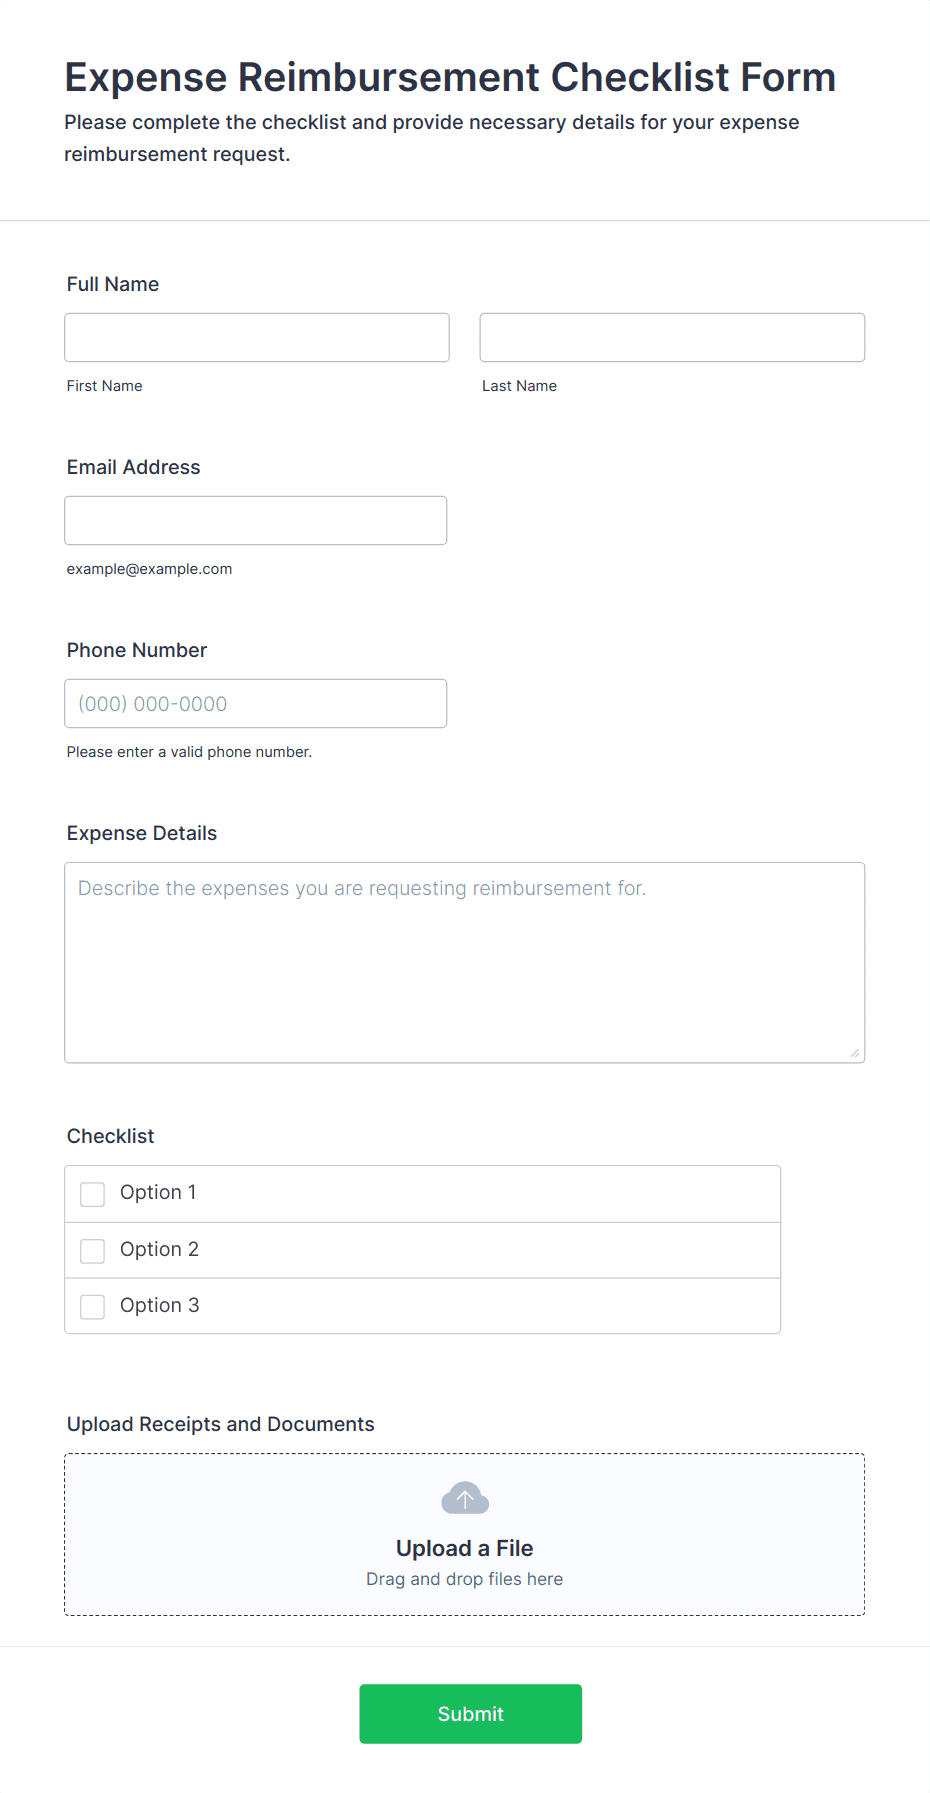Click inside the Expense Details textarea

coord(465,962)
